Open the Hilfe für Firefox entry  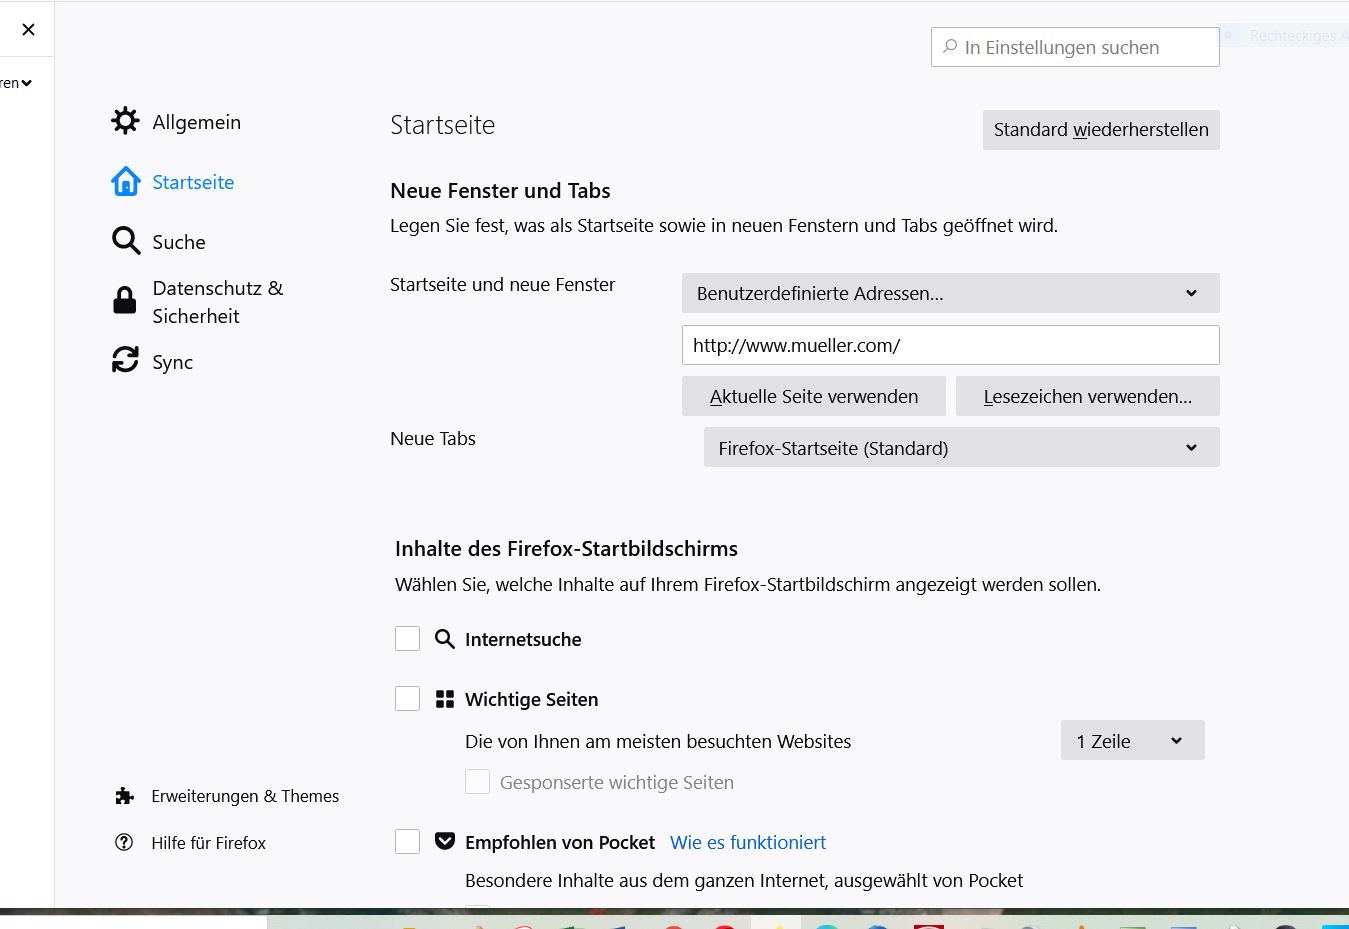point(208,843)
